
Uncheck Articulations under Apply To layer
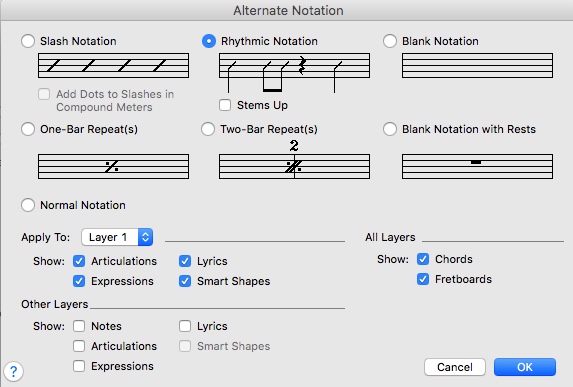pos(79,261)
